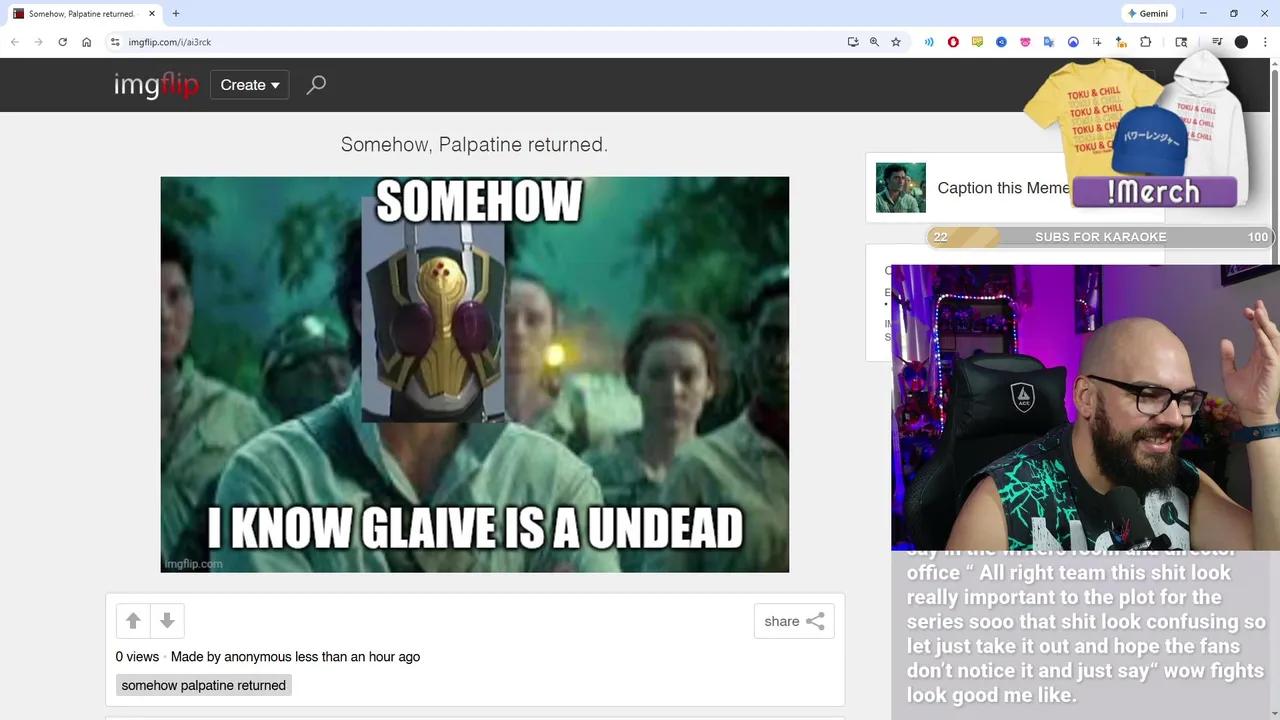Image resolution: width=1280 pixels, height=720 pixels.
Task: Open the red ad blocker extension icon
Action: point(953,42)
